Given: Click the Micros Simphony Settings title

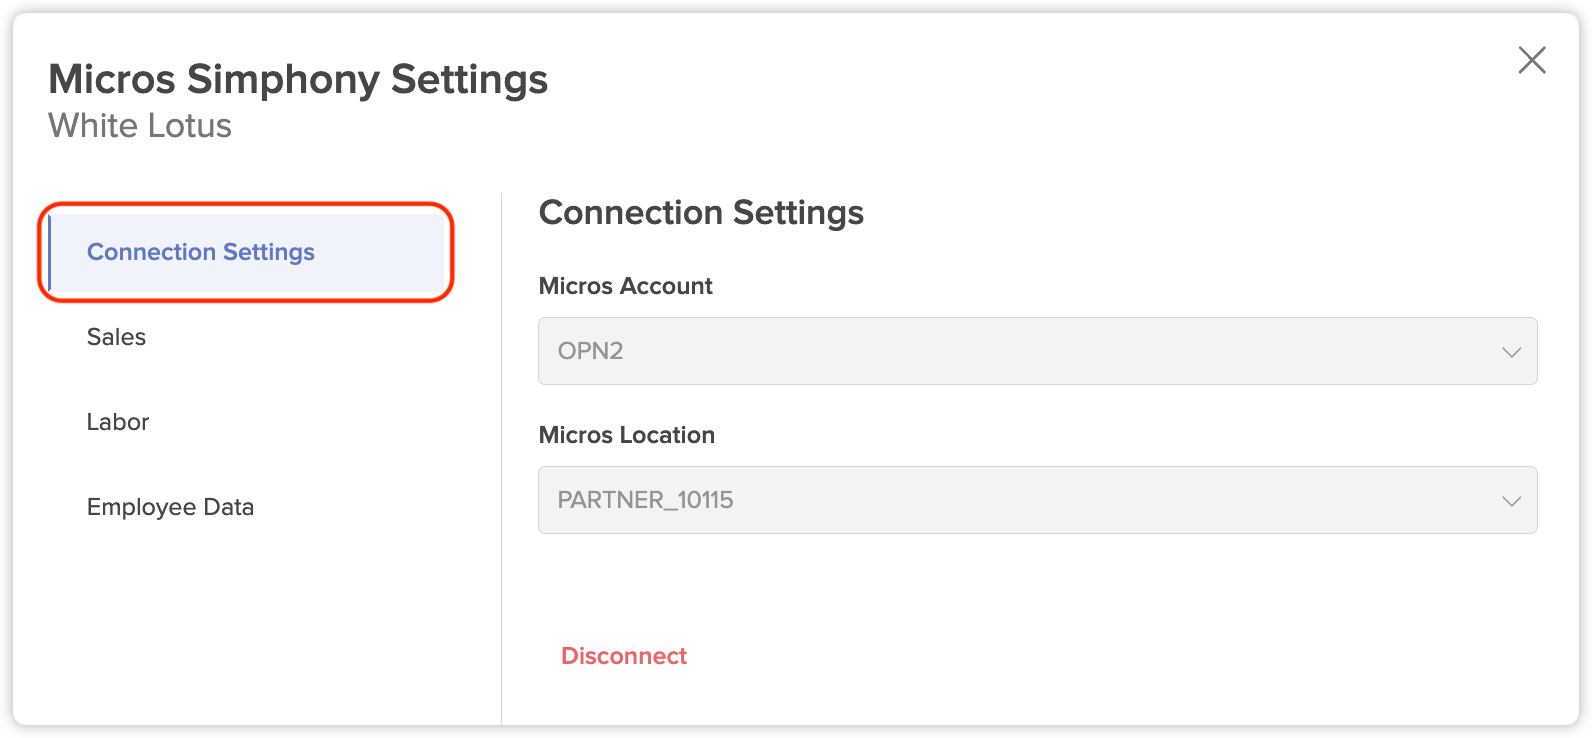Looking at the screenshot, I should [298, 79].
